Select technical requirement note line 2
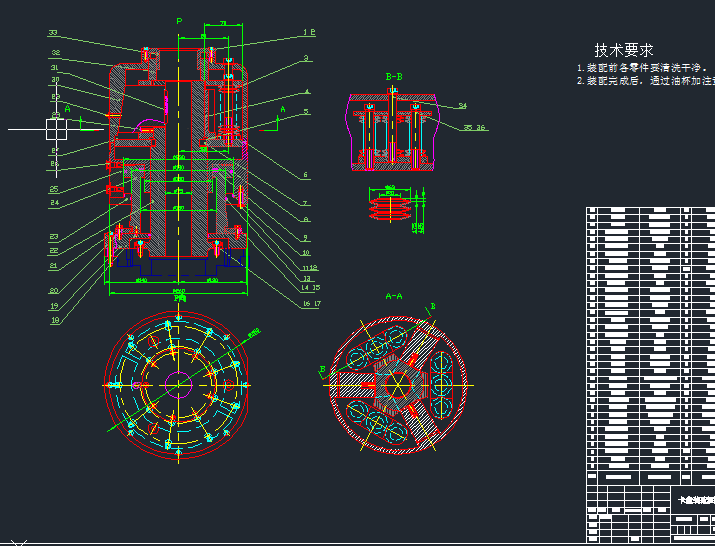Viewport: 715px width, 546px height. pos(646,81)
